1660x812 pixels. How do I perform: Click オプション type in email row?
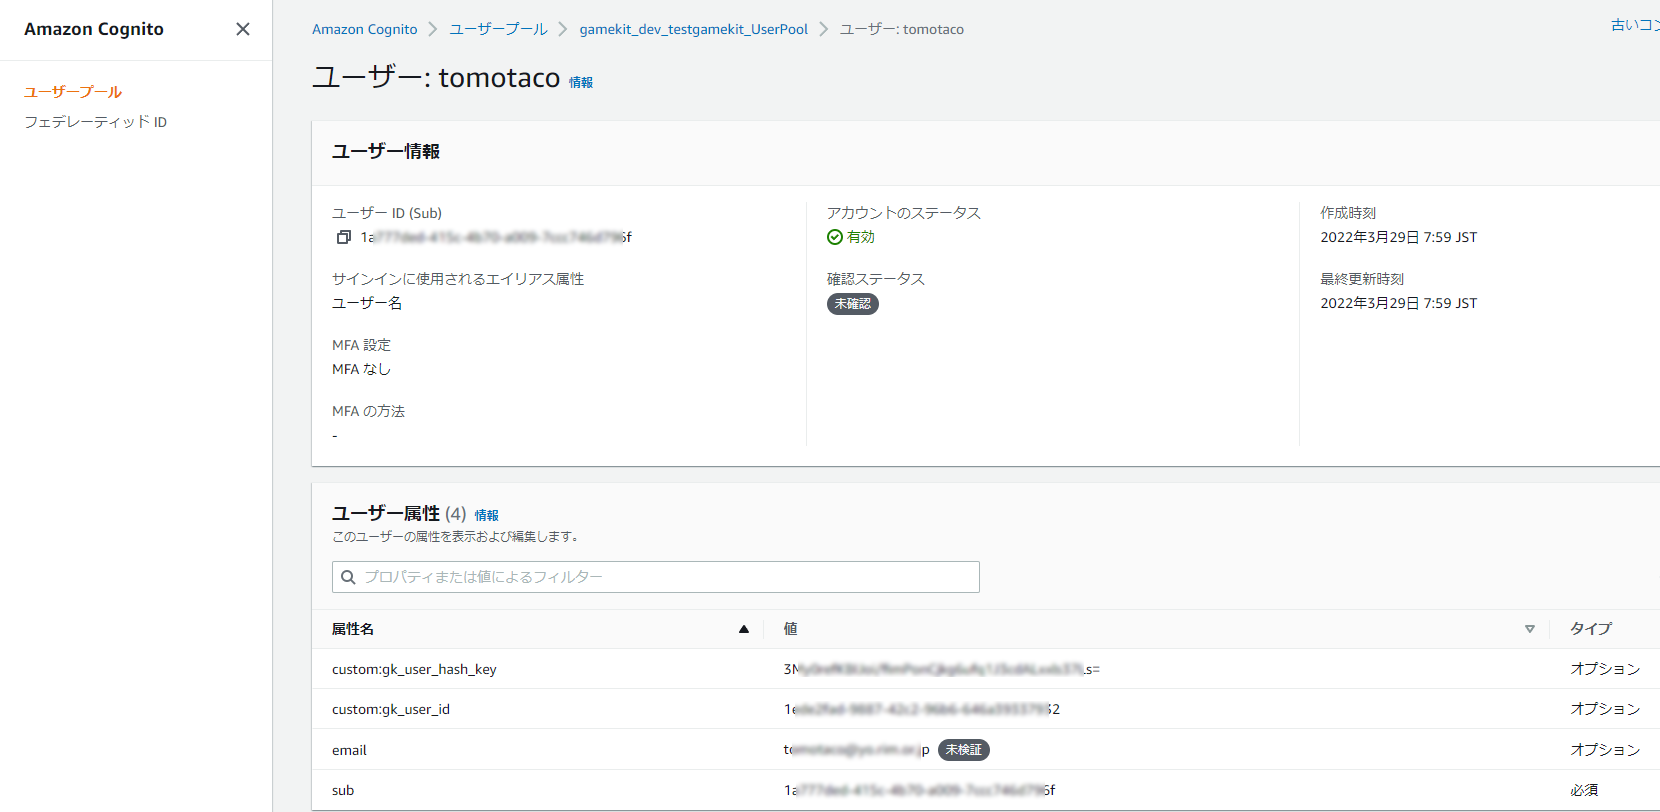pos(1605,750)
